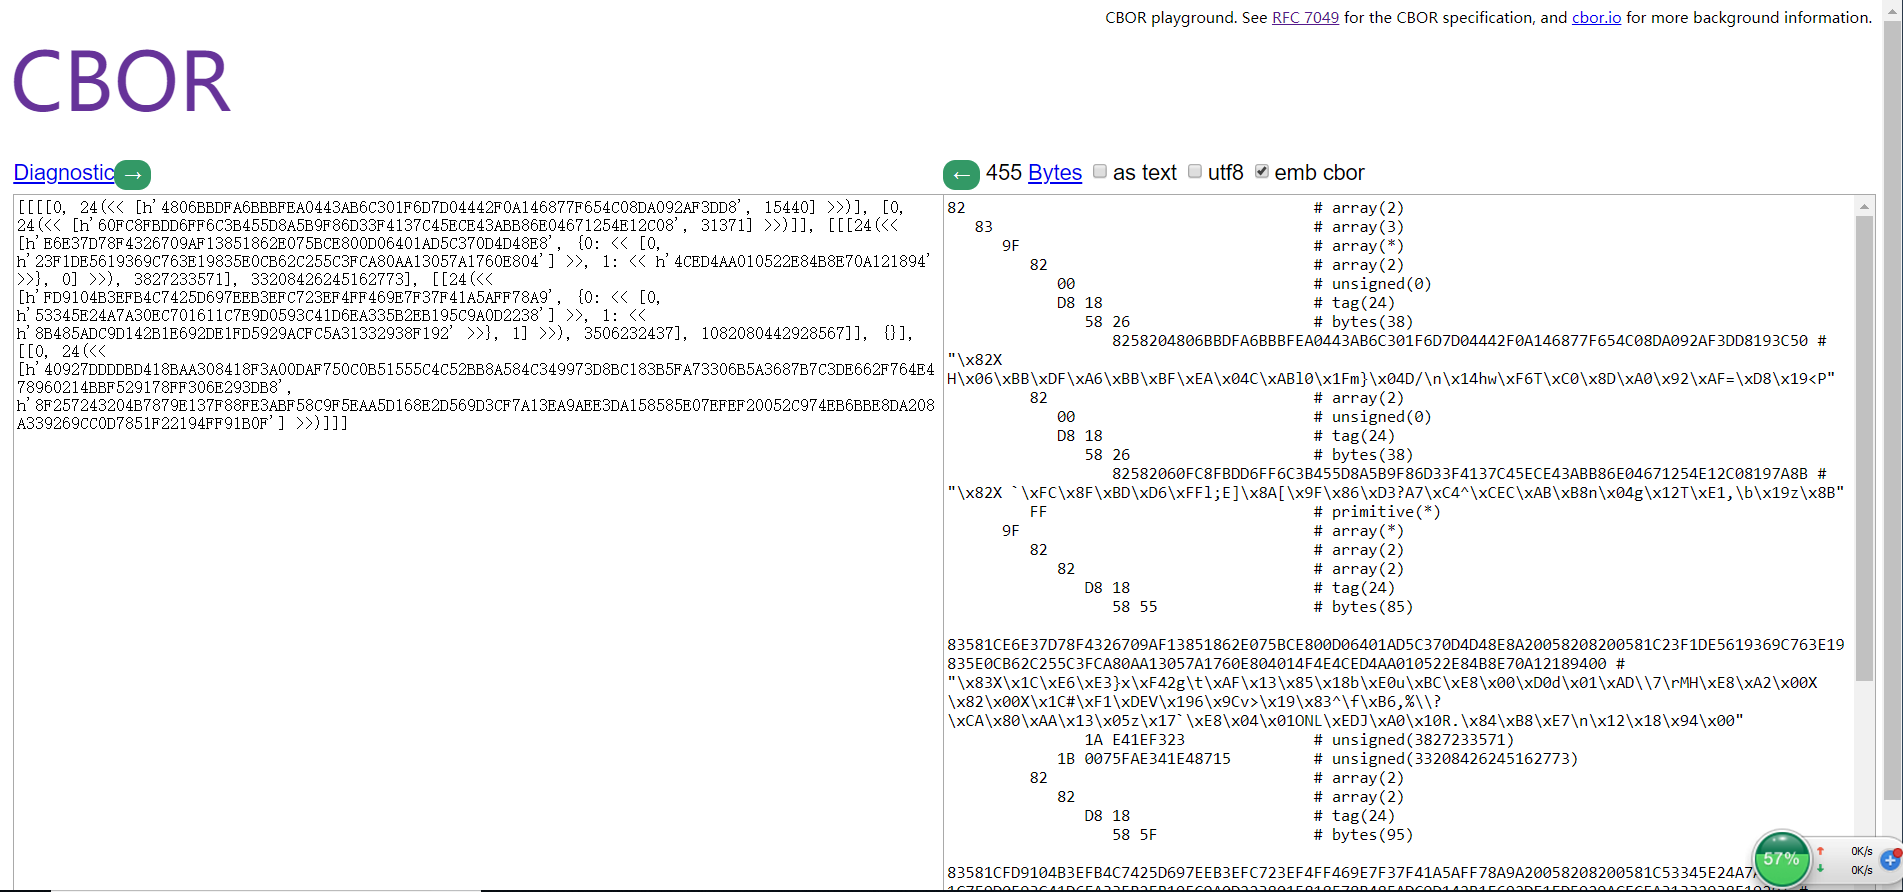Click the red upload speed arrow
The image size is (1903, 892).
tap(1821, 851)
